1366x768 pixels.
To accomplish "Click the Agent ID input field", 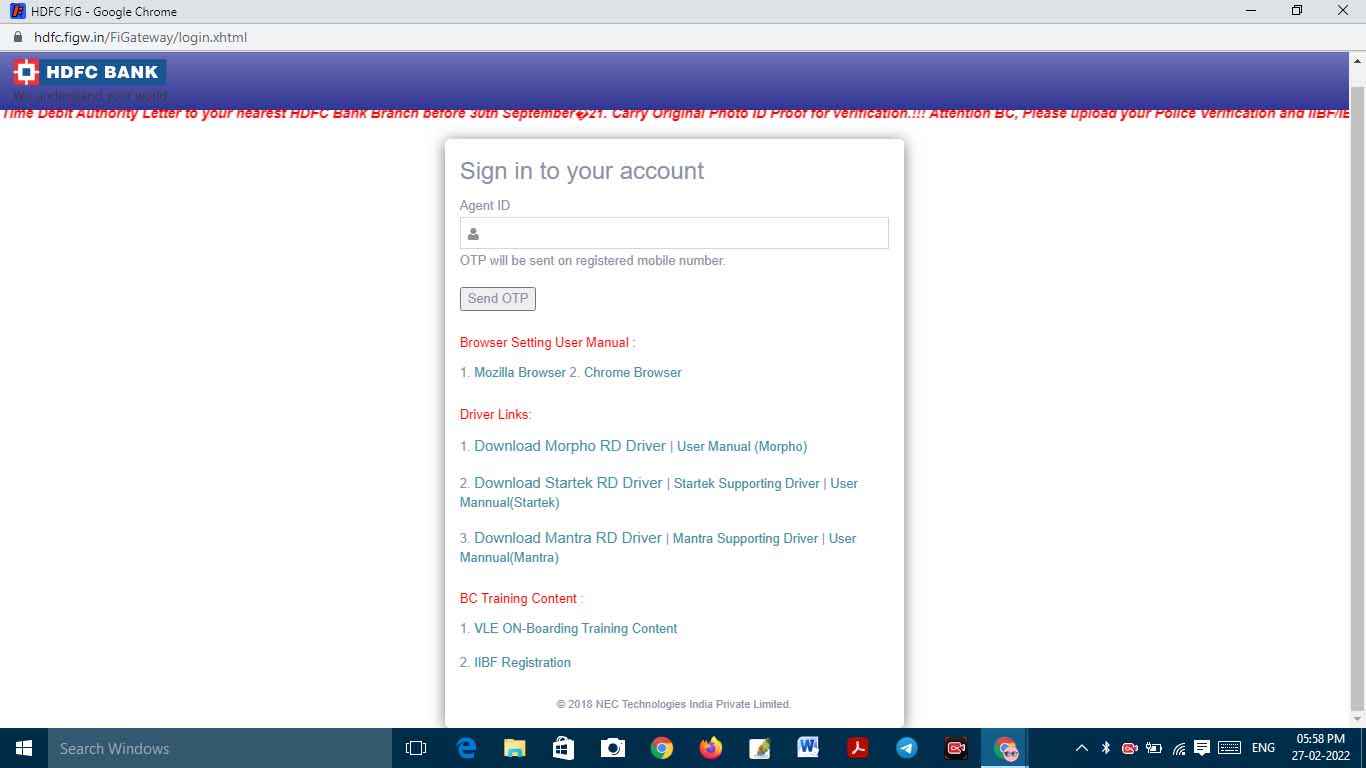I will pos(673,233).
